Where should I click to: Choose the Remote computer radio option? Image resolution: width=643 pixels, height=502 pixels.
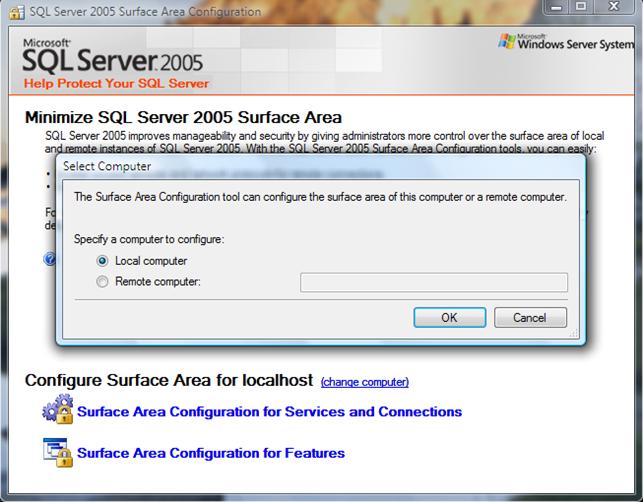(x=102, y=282)
